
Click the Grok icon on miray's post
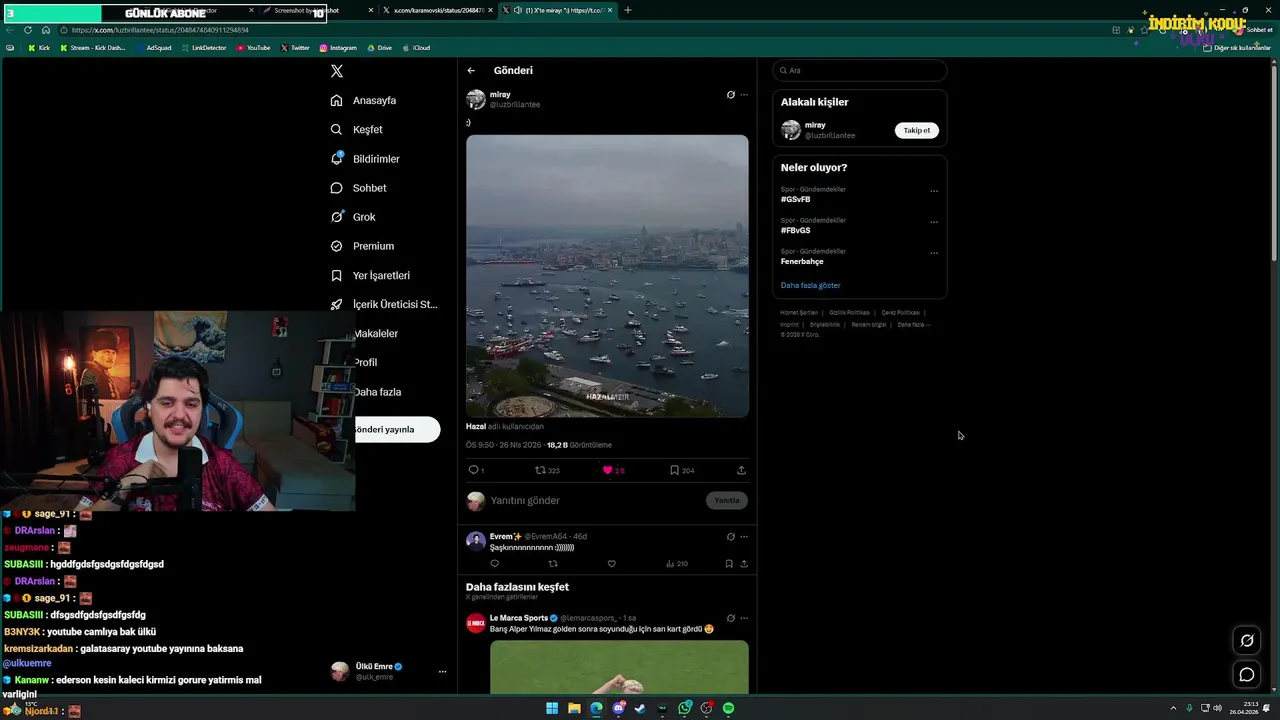coord(731,95)
